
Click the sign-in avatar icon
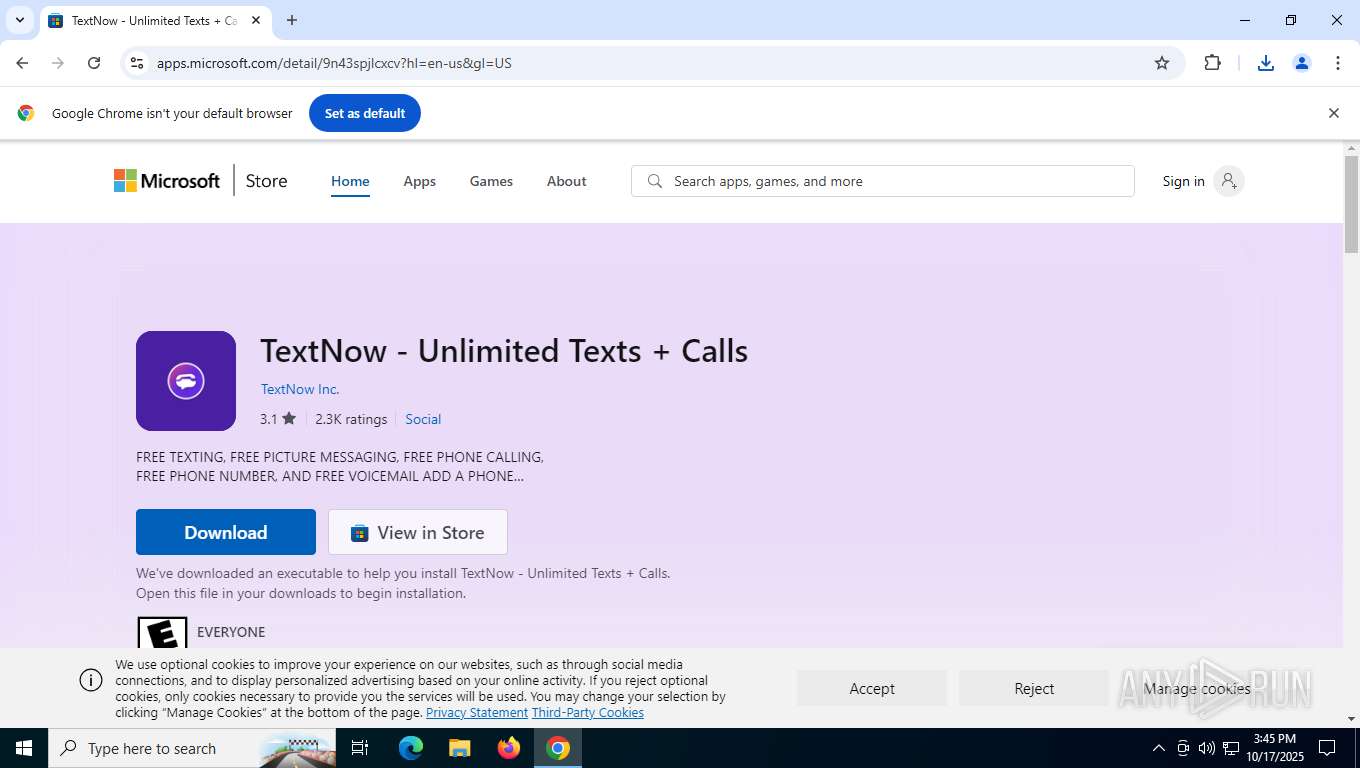tap(1229, 181)
